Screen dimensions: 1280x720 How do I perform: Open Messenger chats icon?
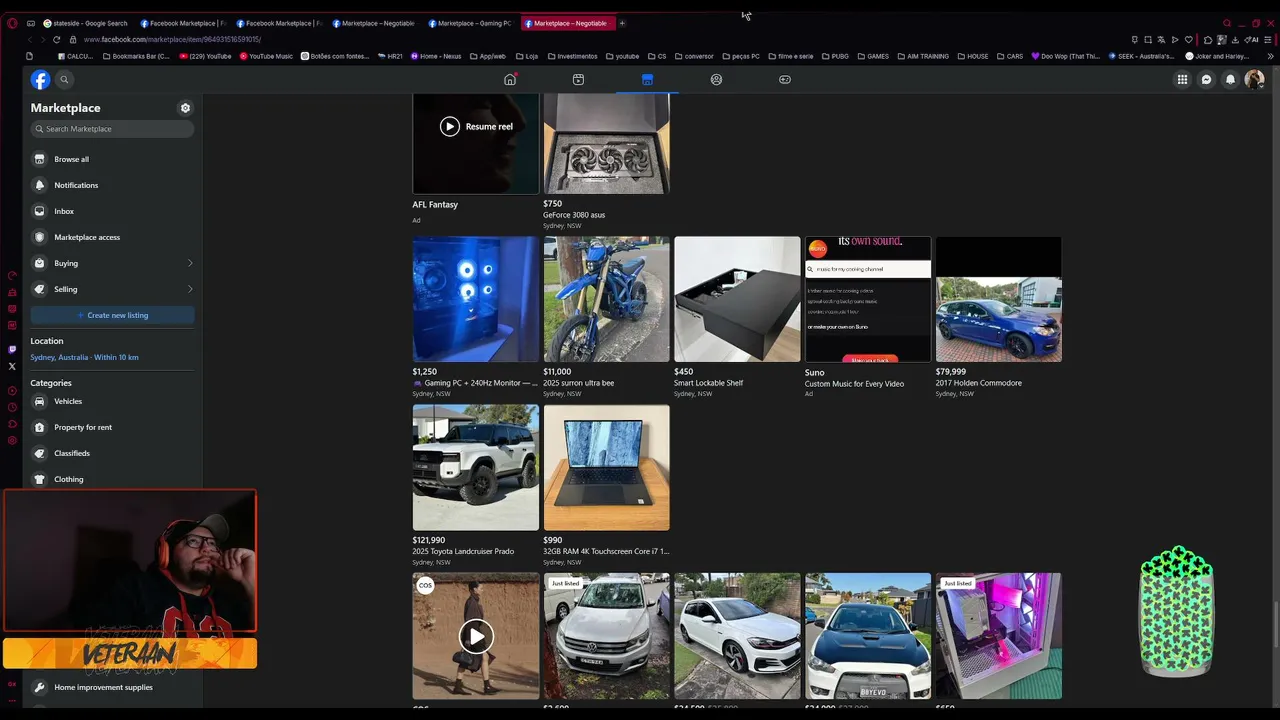click(1207, 80)
